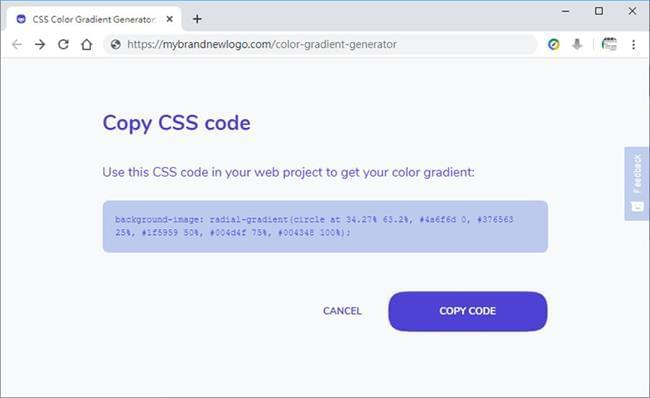This screenshot has width=650, height=398.
Task: Click the radial-gradient CSS code box
Action: pyautogui.click(x=325, y=226)
